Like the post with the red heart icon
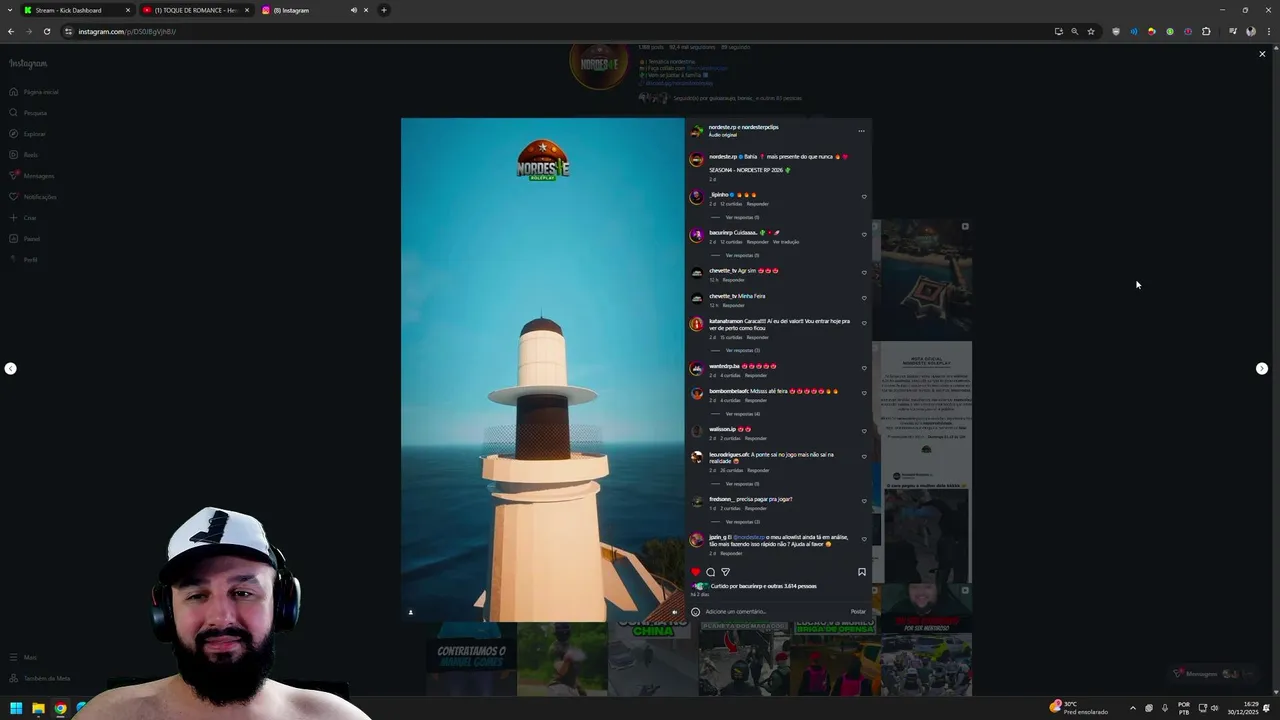 [696, 572]
